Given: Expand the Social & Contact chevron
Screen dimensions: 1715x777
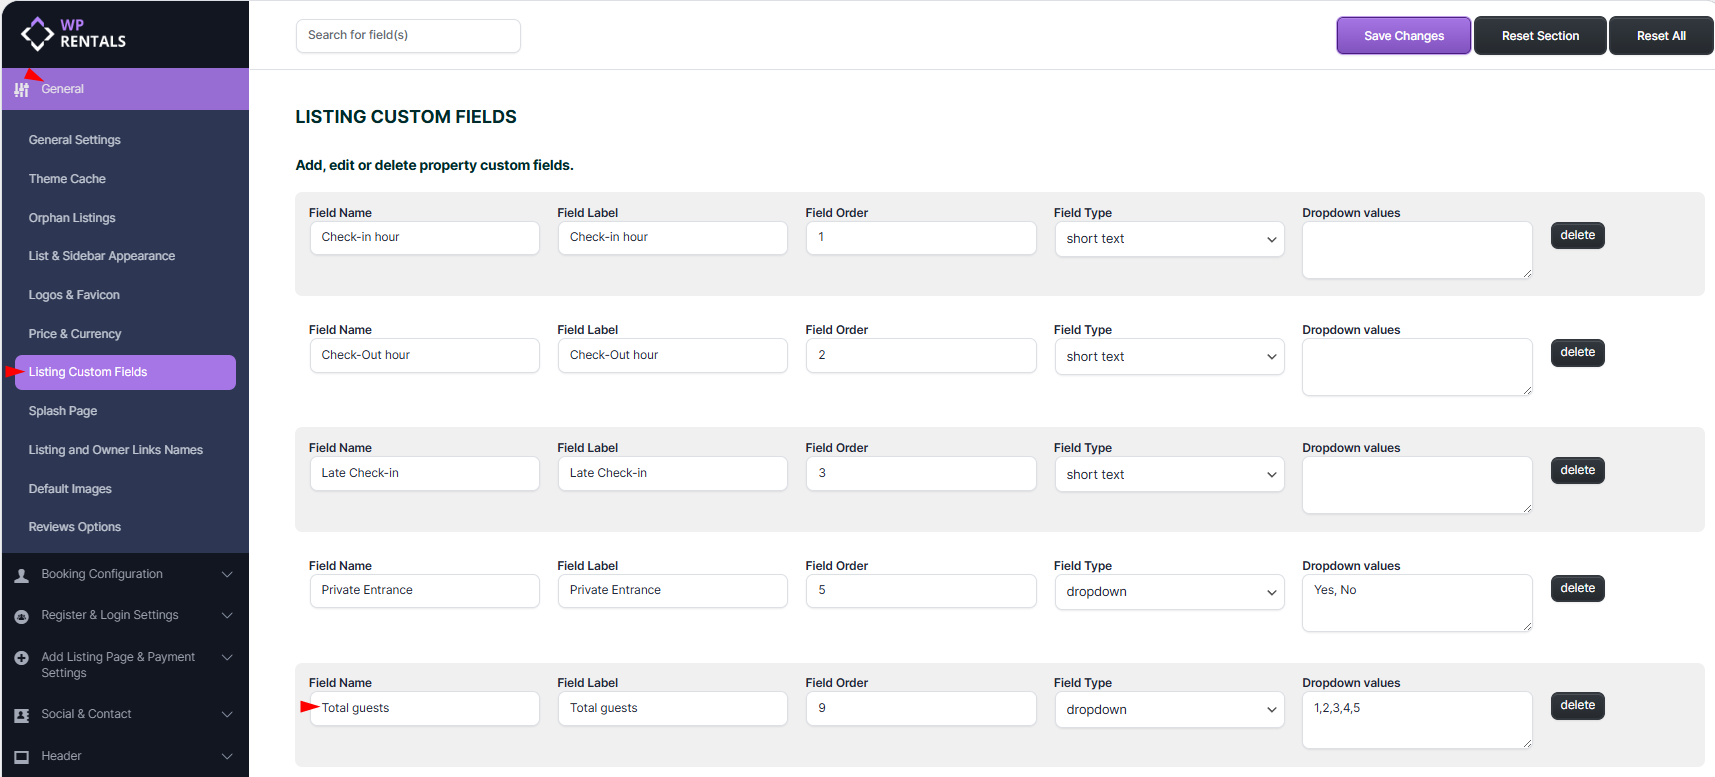Looking at the screenshot, I should [x=227, y=714].
